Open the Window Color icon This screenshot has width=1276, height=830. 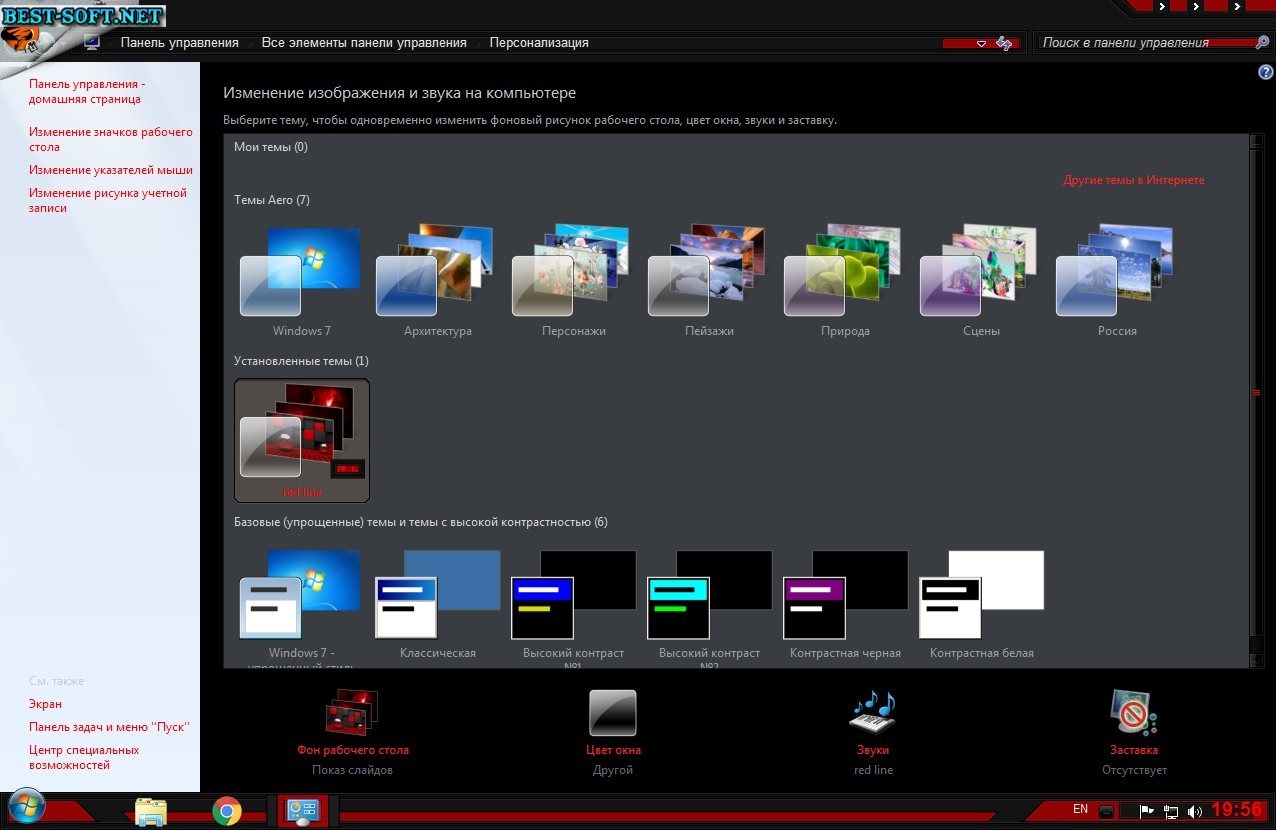(x=613, y=713)
